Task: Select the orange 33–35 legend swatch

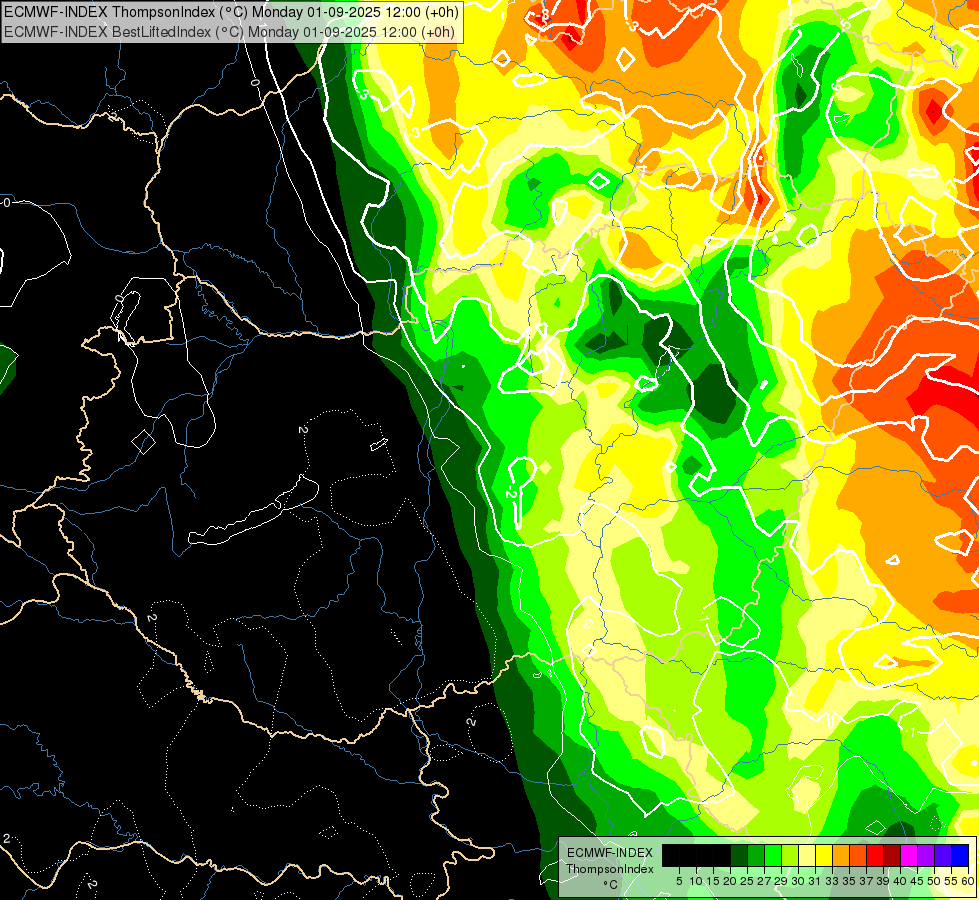Action: click(841, 855)
